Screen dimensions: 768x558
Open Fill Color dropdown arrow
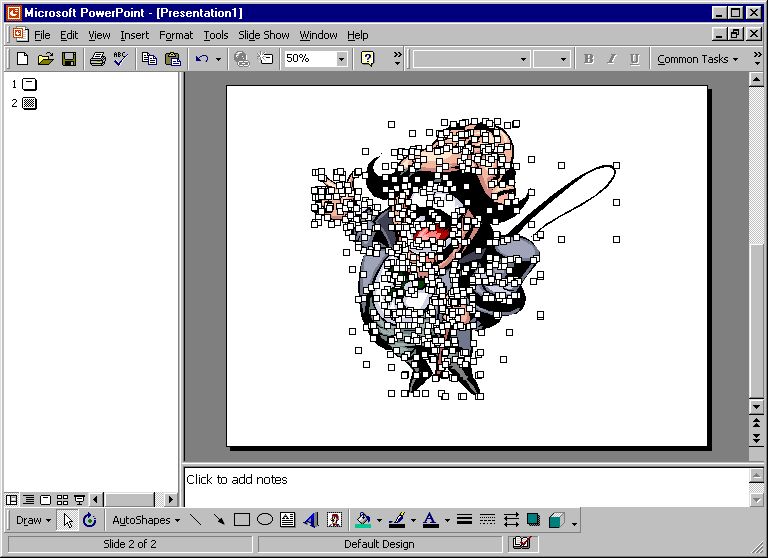379,520
